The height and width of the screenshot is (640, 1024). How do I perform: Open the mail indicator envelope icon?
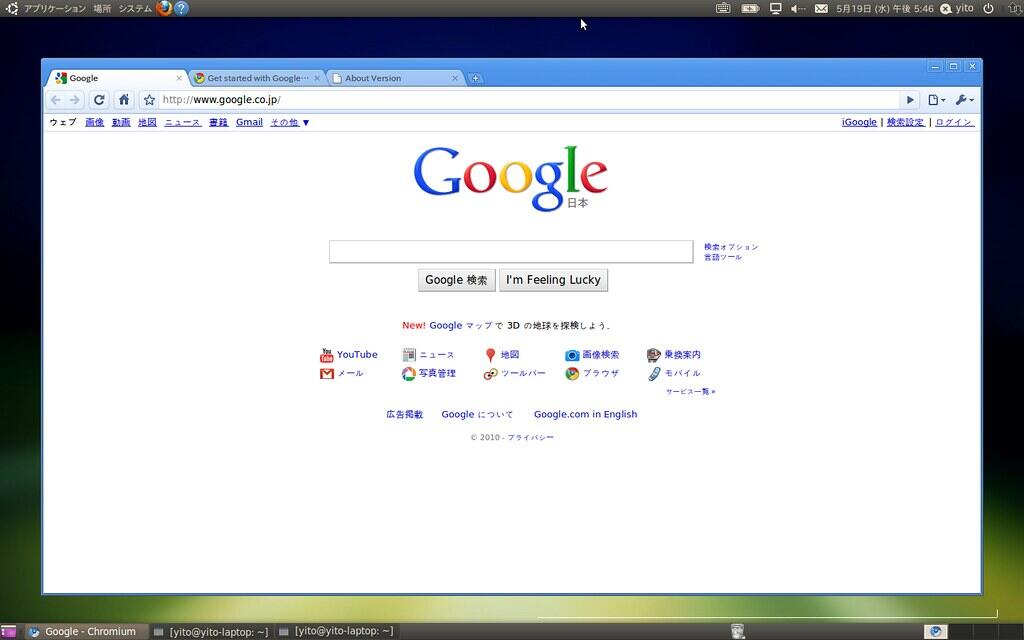(822, 8)
